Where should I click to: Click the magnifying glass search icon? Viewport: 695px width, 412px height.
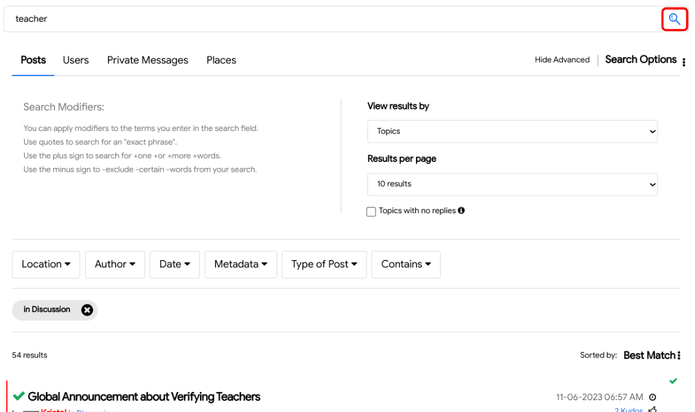tap(674, 19)
